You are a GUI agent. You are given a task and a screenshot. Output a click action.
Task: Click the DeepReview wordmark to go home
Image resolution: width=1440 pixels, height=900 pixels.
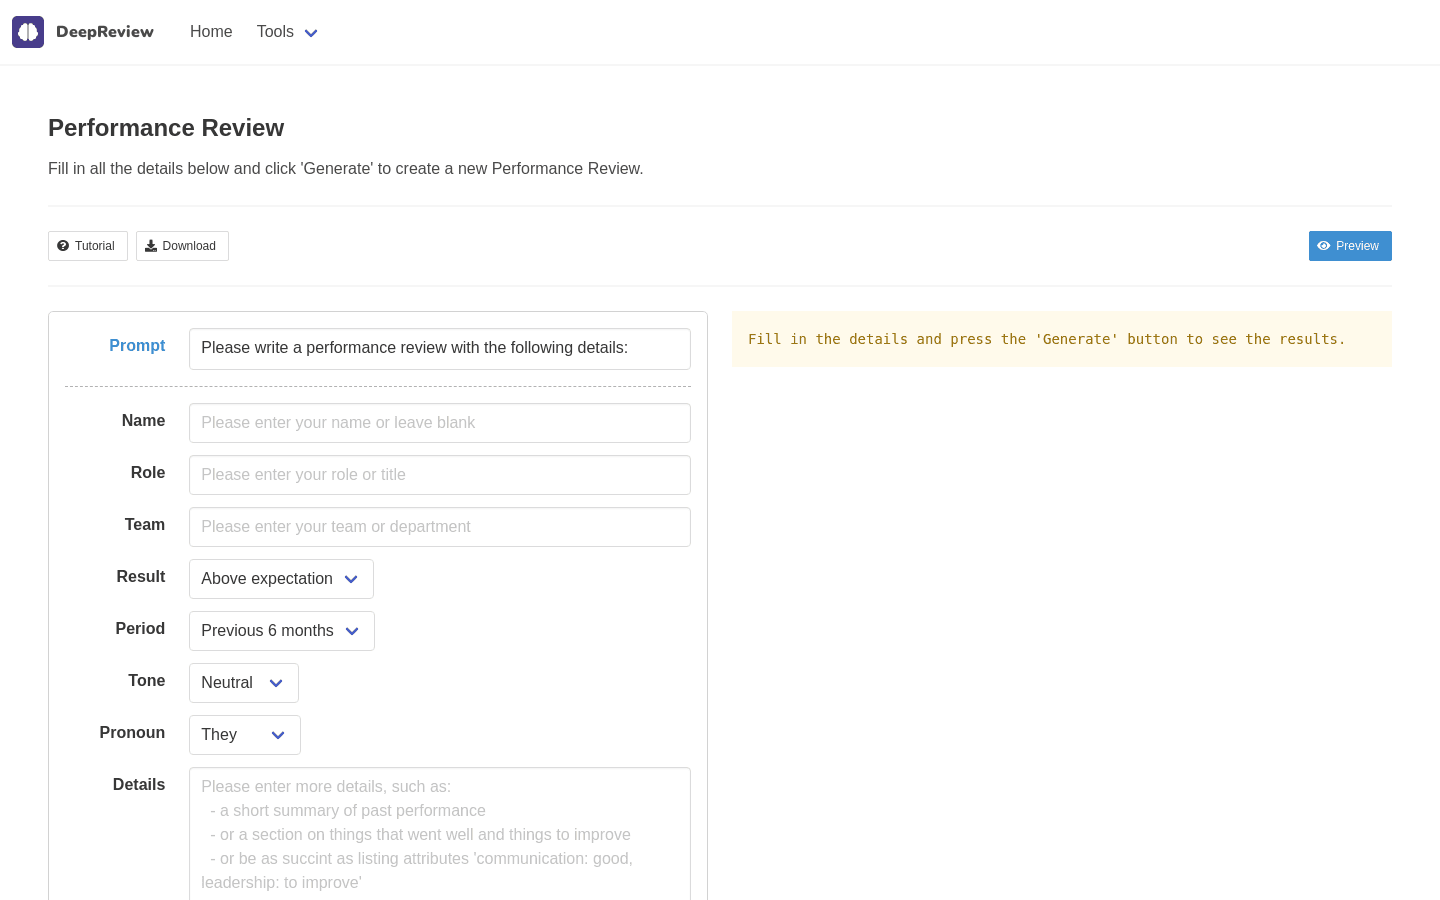[105, 31]
